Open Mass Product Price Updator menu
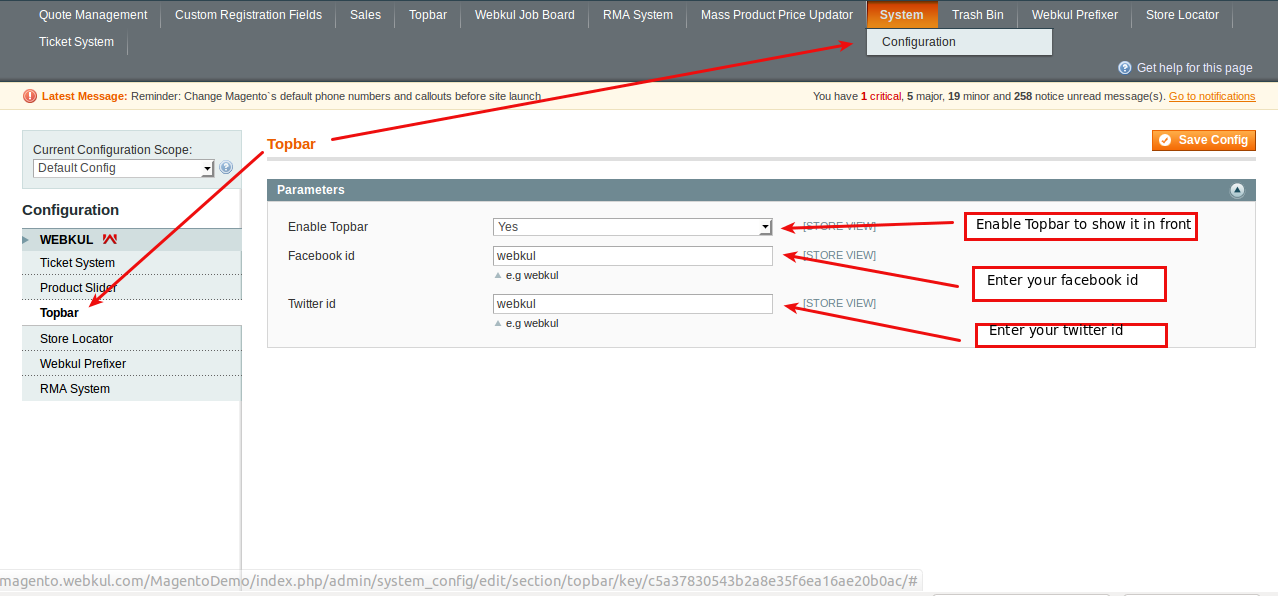The height and width of the screenshot is (596, 1278). coord(777,15)
